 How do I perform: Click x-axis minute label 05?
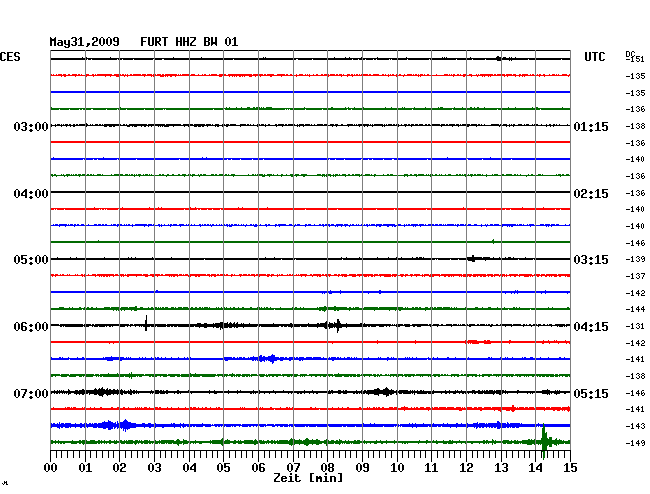tap(223, 467)
